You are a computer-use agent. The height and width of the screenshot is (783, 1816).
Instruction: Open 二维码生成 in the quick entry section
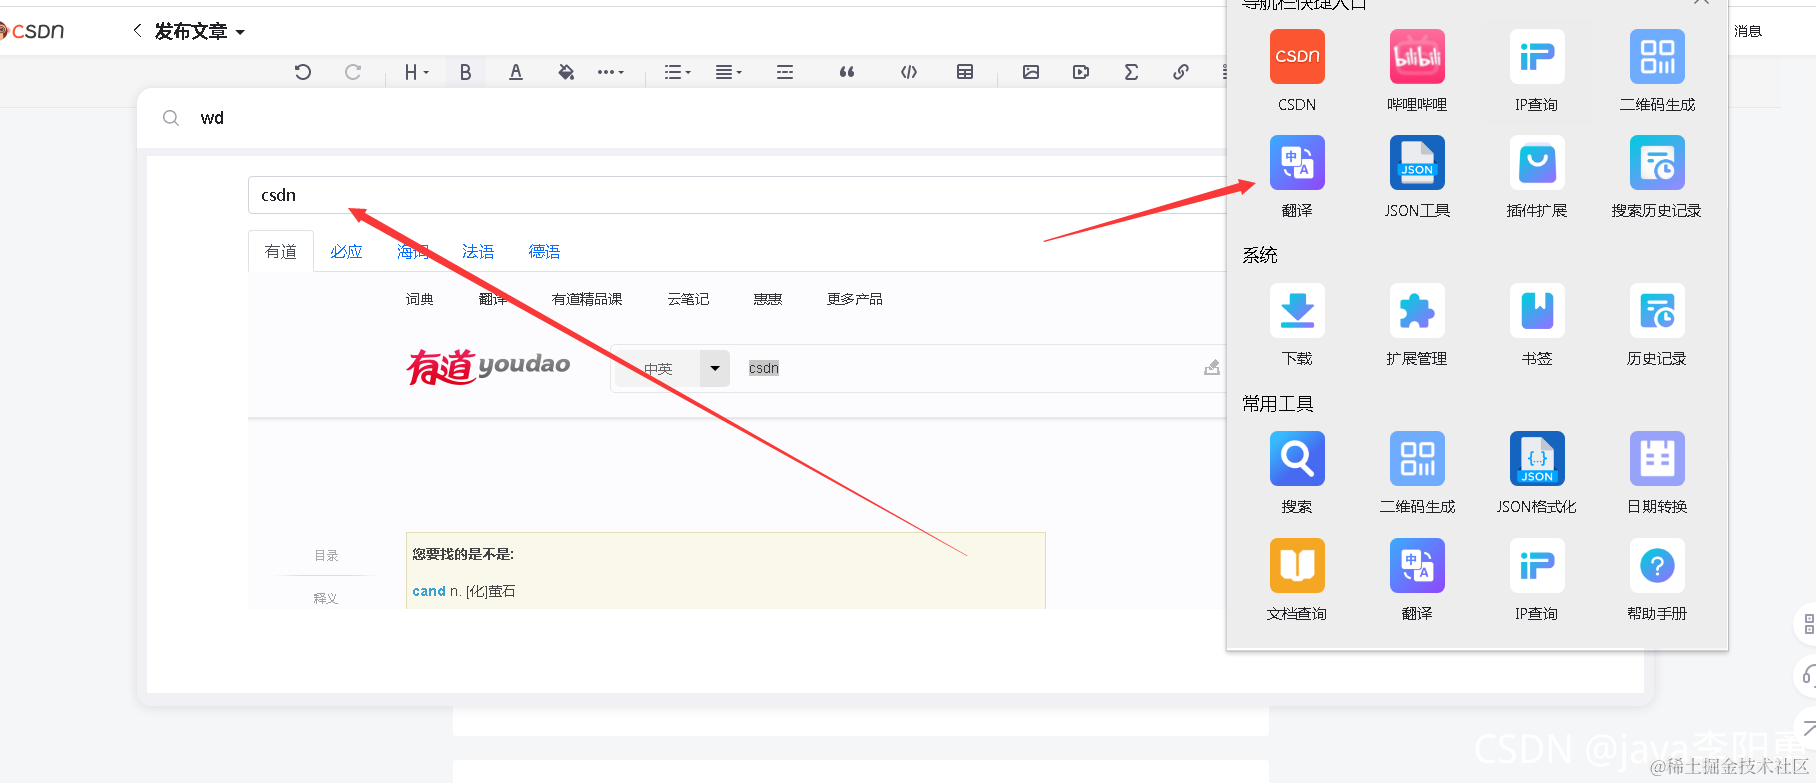pos(1657,57)
